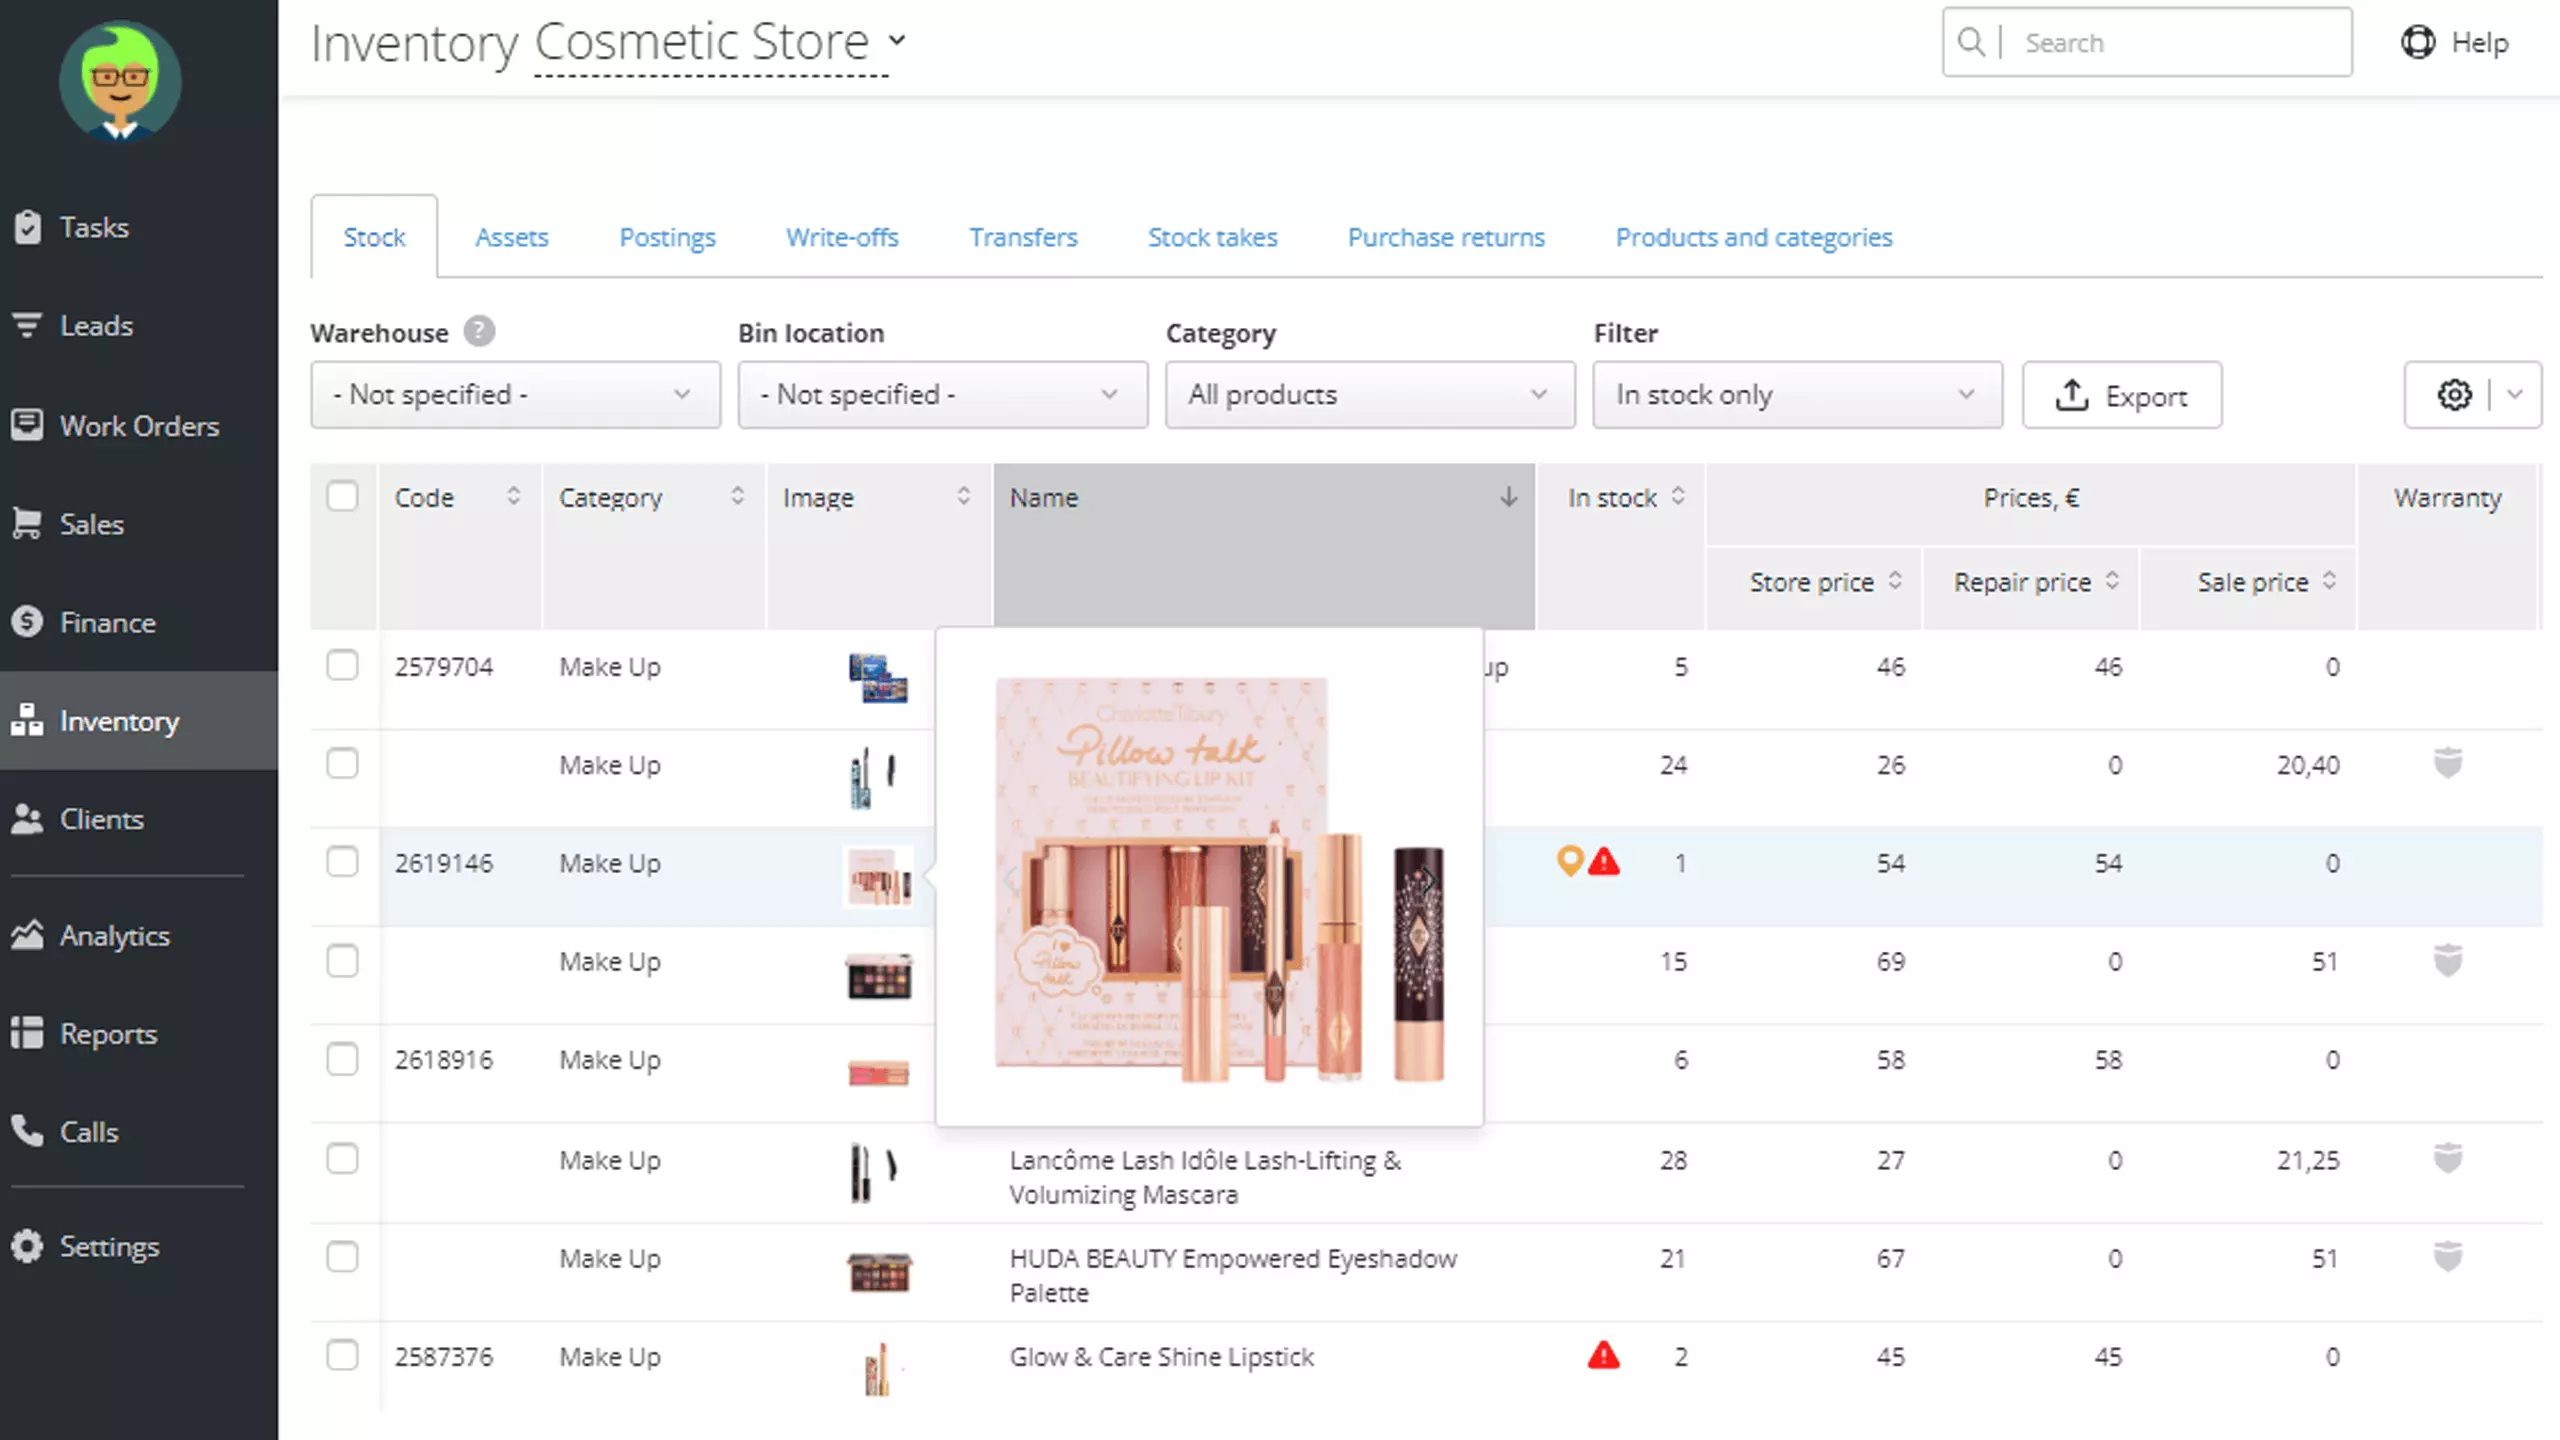The width and height of the screenshot is (2560, 1440).
Task: Open the Postings tab
Action: (667, 237)
